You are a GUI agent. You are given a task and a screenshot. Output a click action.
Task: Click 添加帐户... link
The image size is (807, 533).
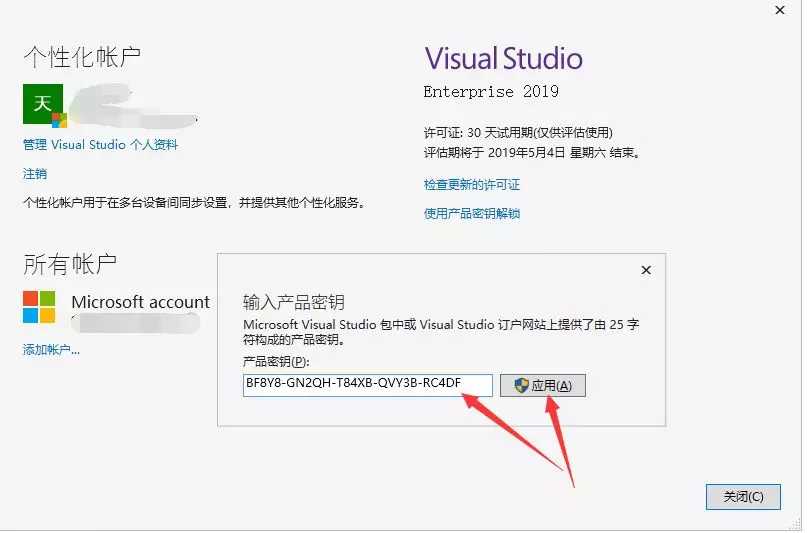tap(51, 350)
